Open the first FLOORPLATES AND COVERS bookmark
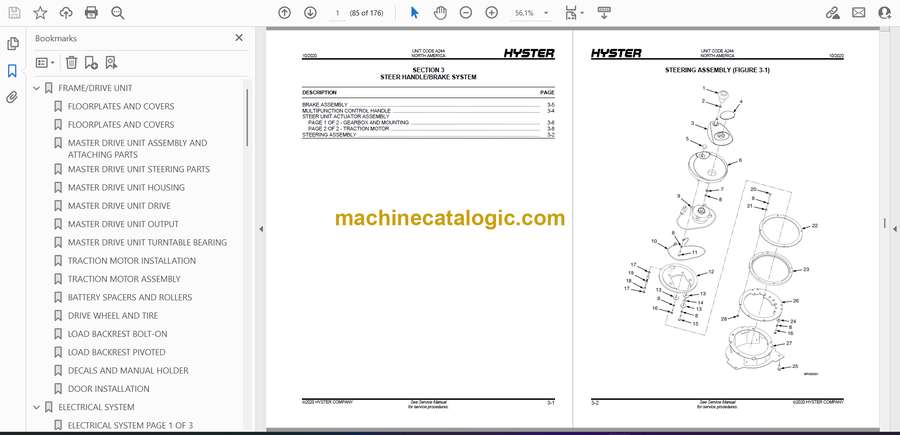 tap(121, 106)
